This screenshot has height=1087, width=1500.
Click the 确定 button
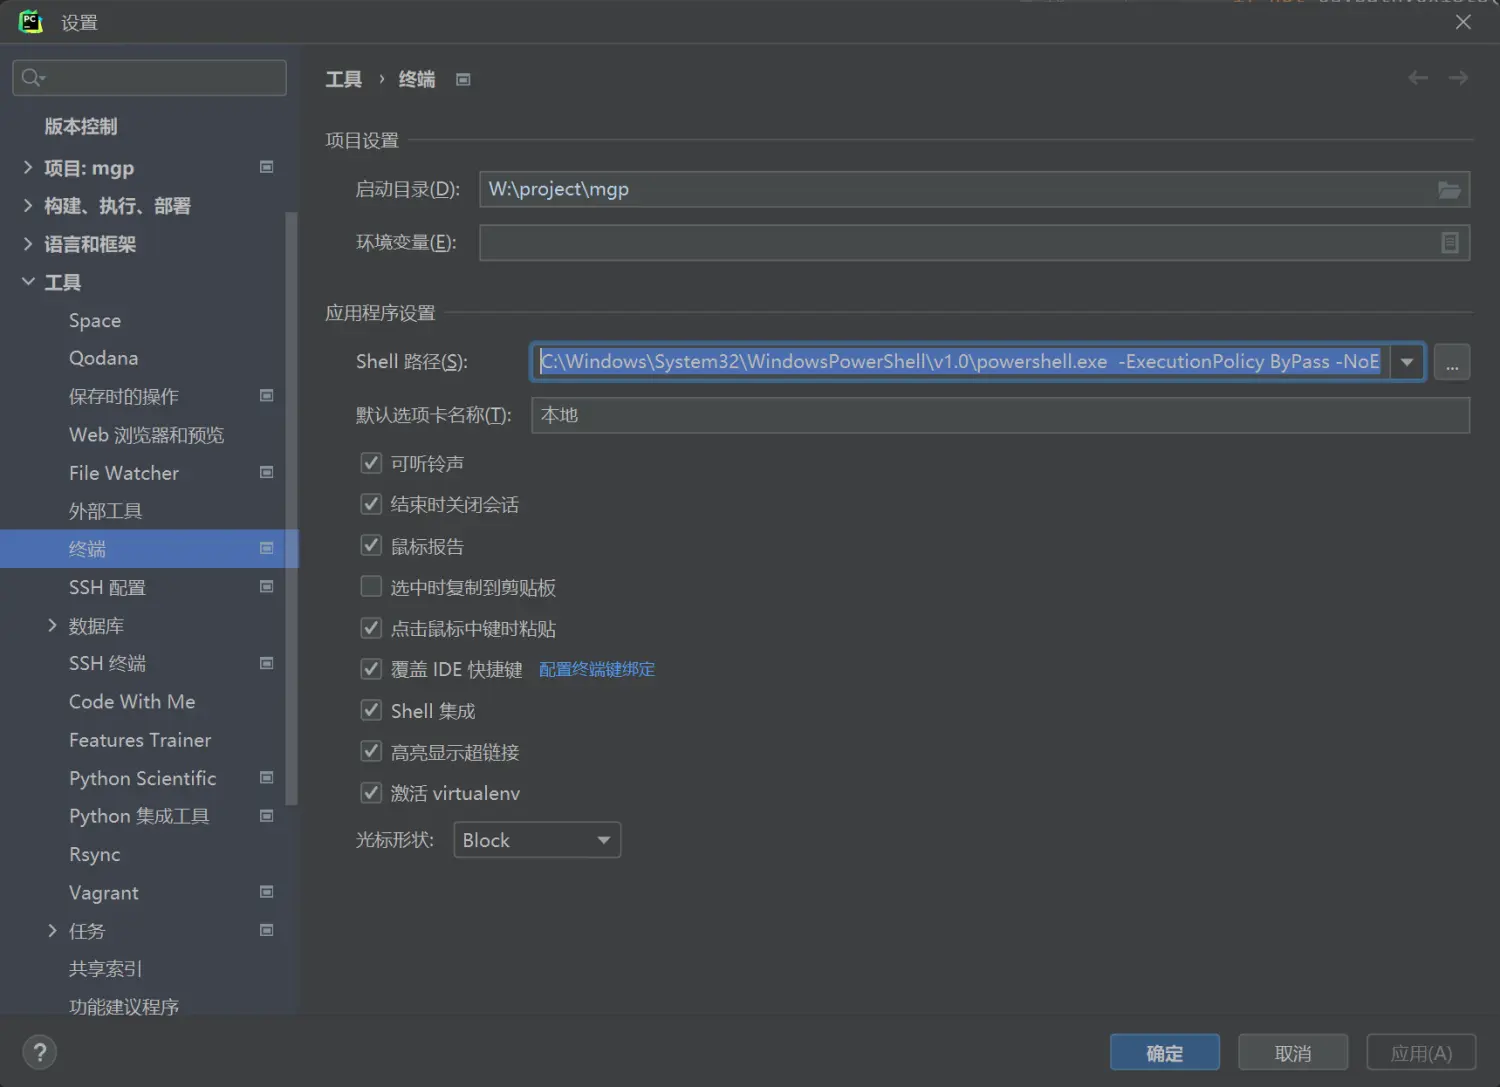click(x=1164, y=1053)
